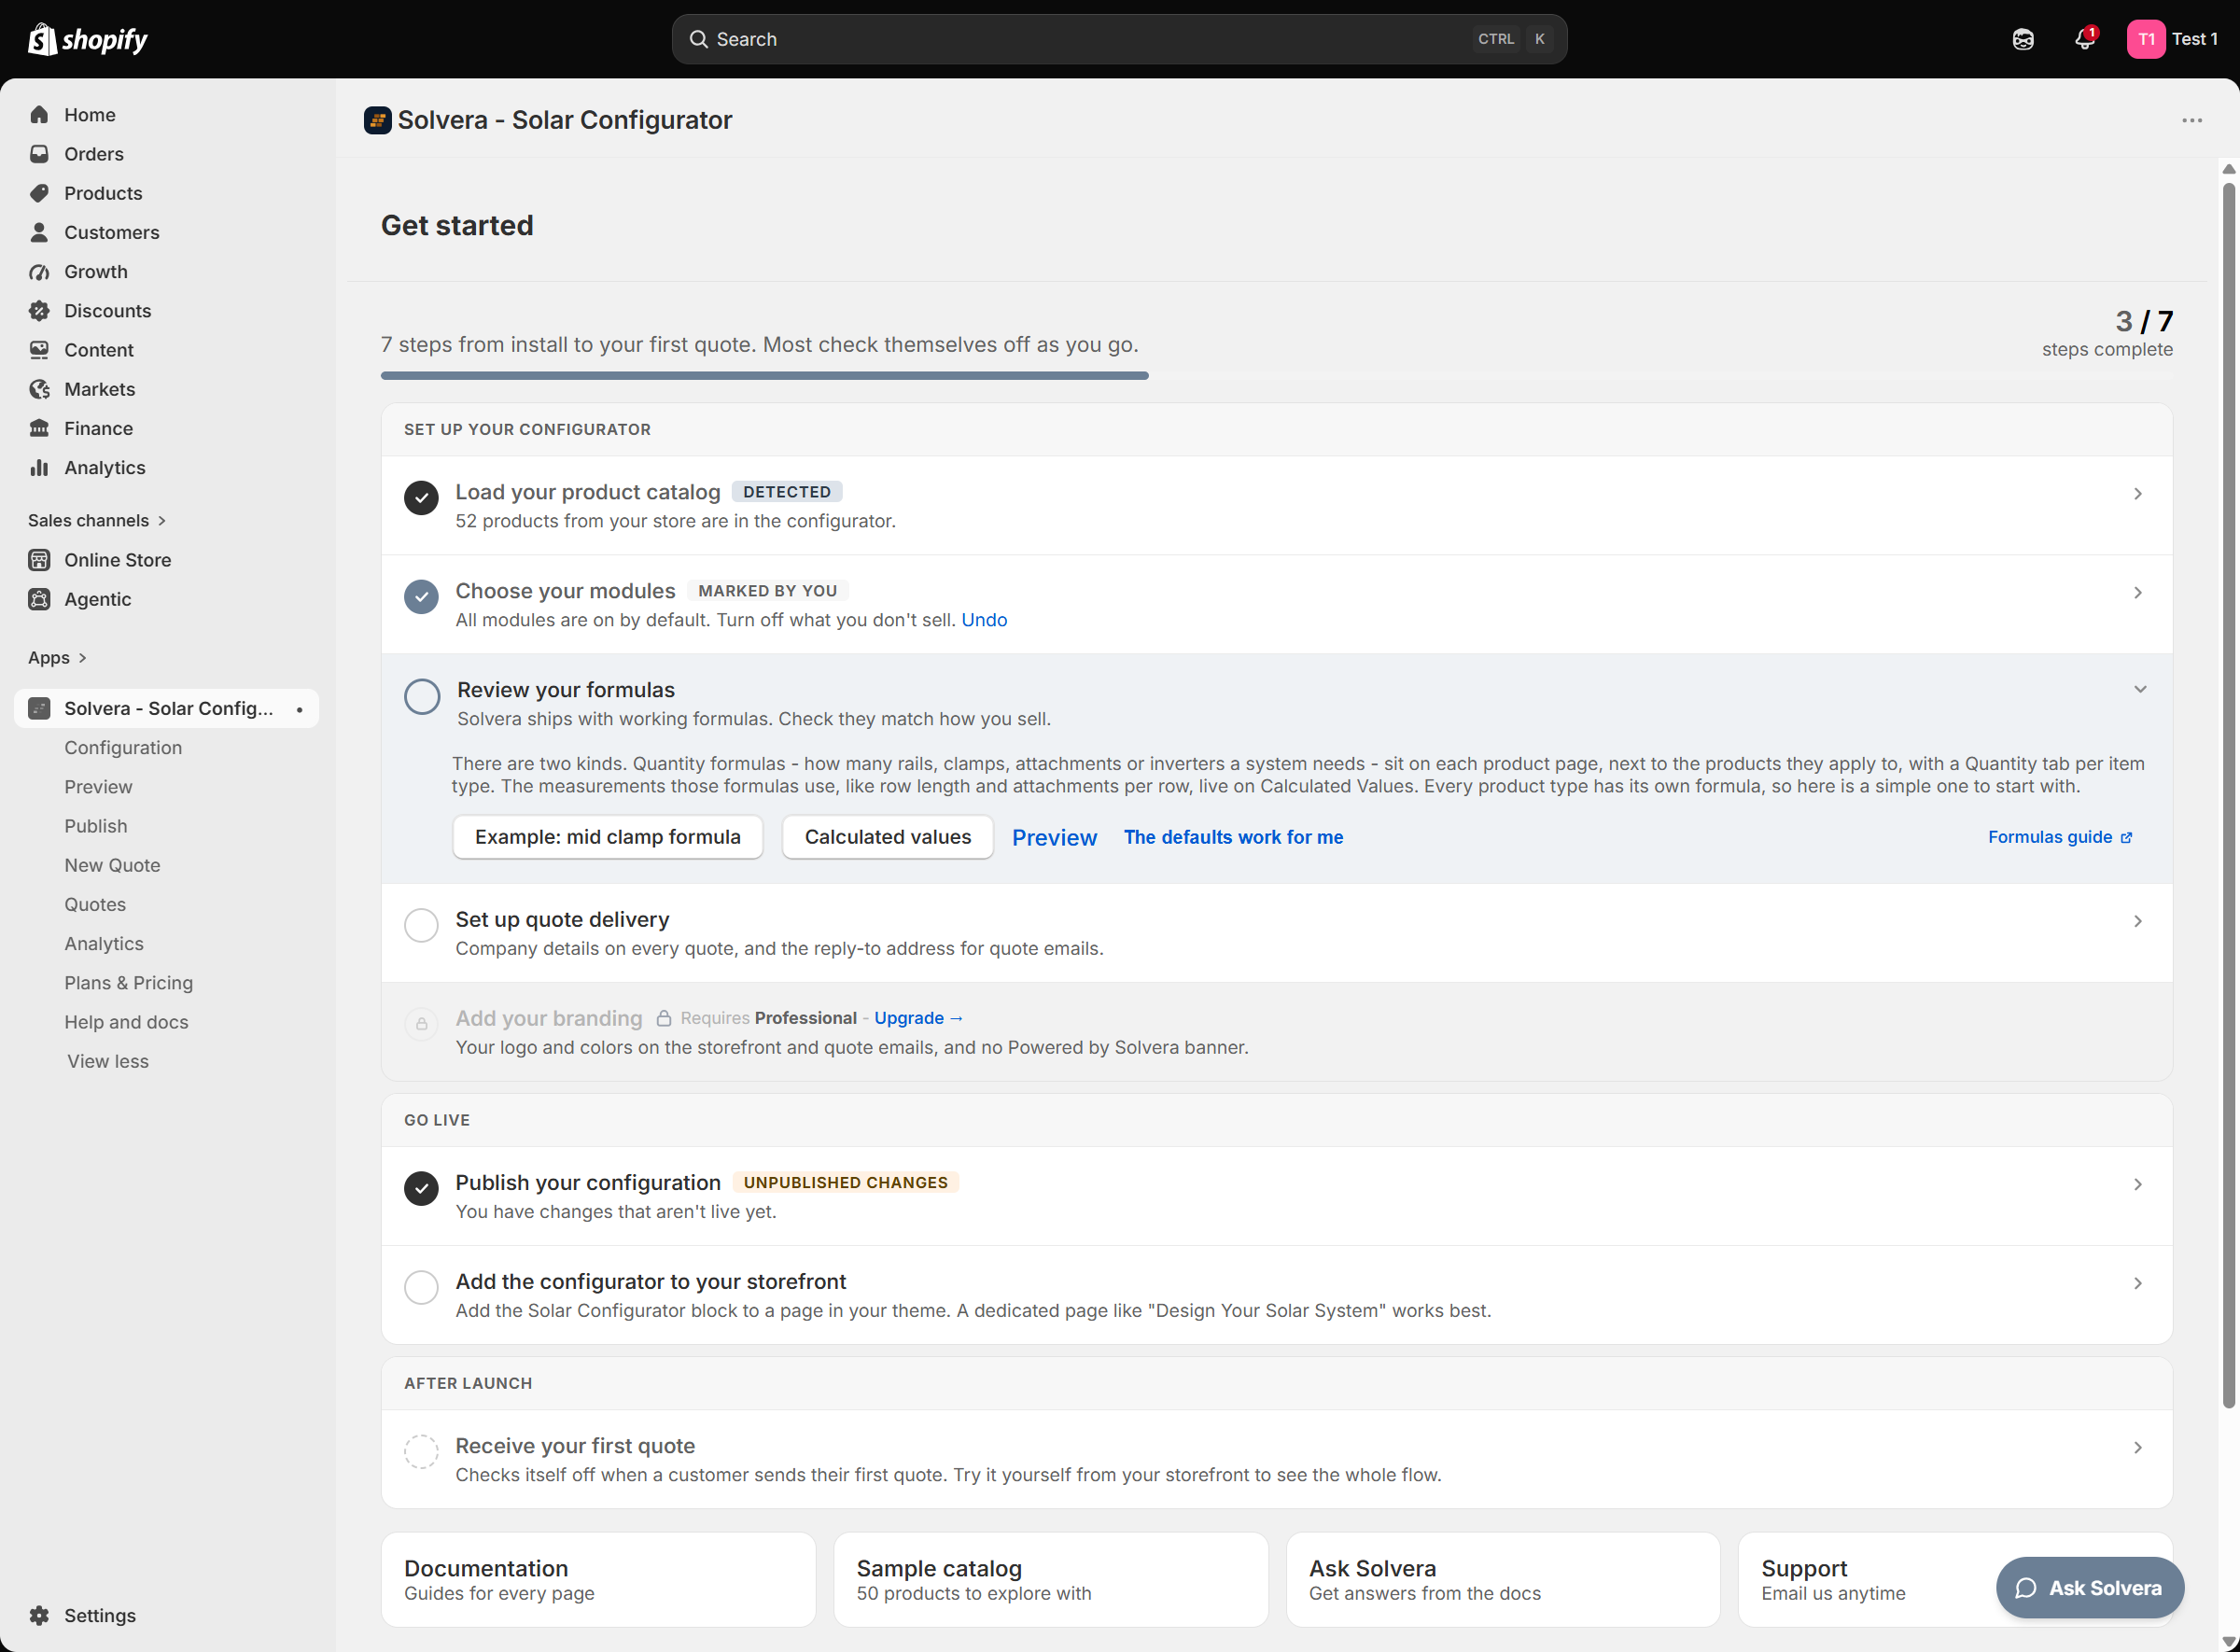Toggle the Choose your modules checkmark
2240x1652 pixels.
tap(421, 597)
